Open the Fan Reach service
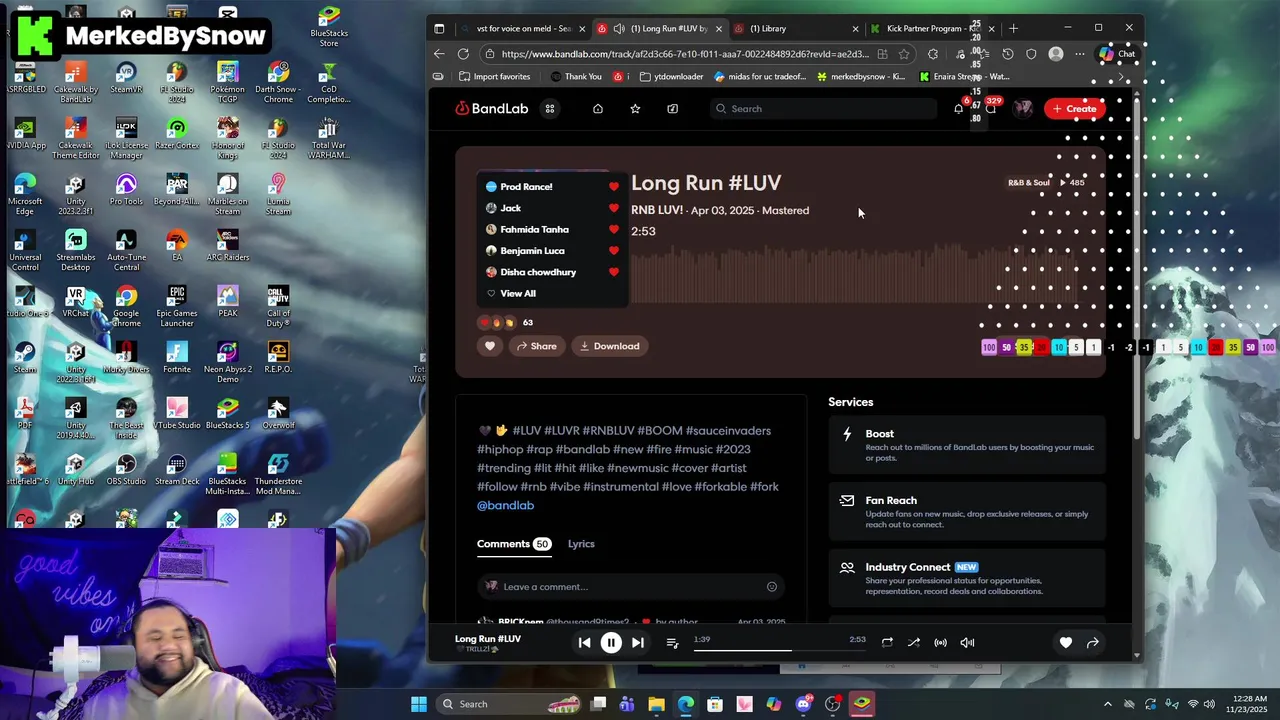The width and height of the screenshot is (1280, 720). 967,512
